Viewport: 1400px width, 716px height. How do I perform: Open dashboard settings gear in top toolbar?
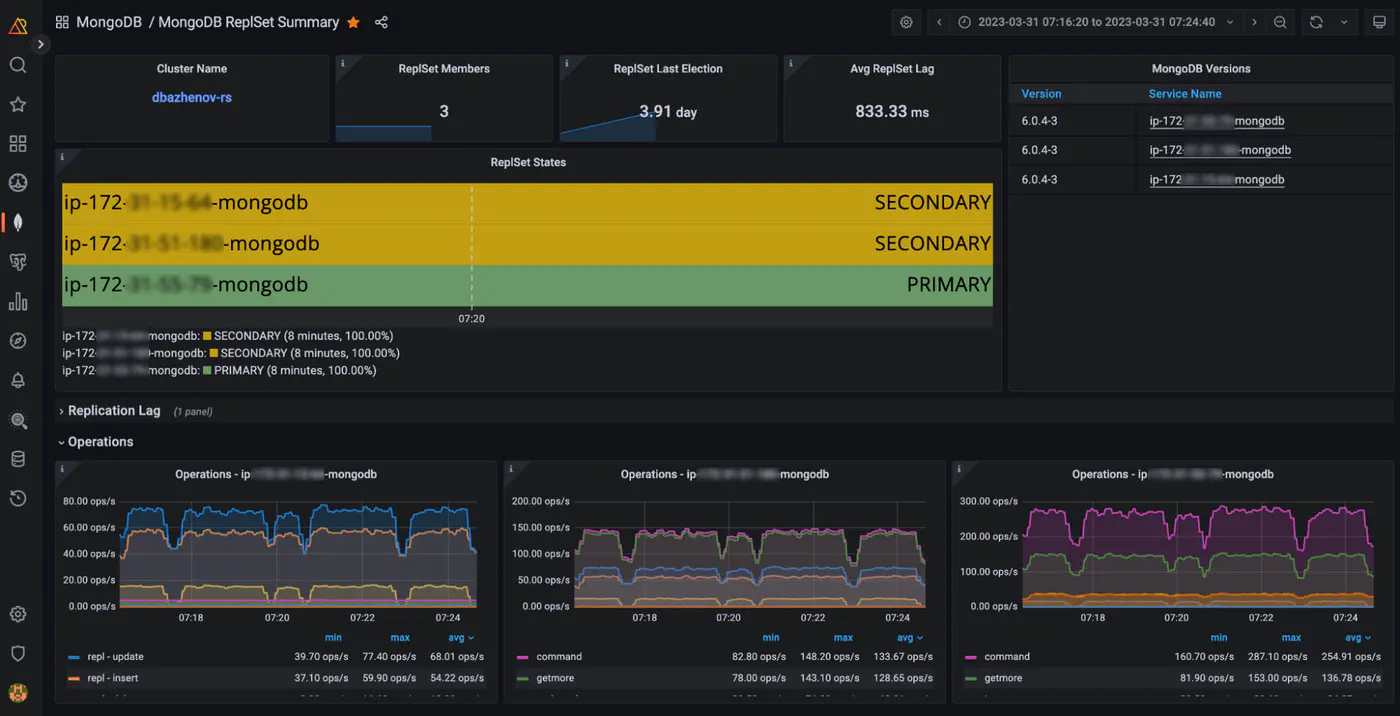pos(906,22)
